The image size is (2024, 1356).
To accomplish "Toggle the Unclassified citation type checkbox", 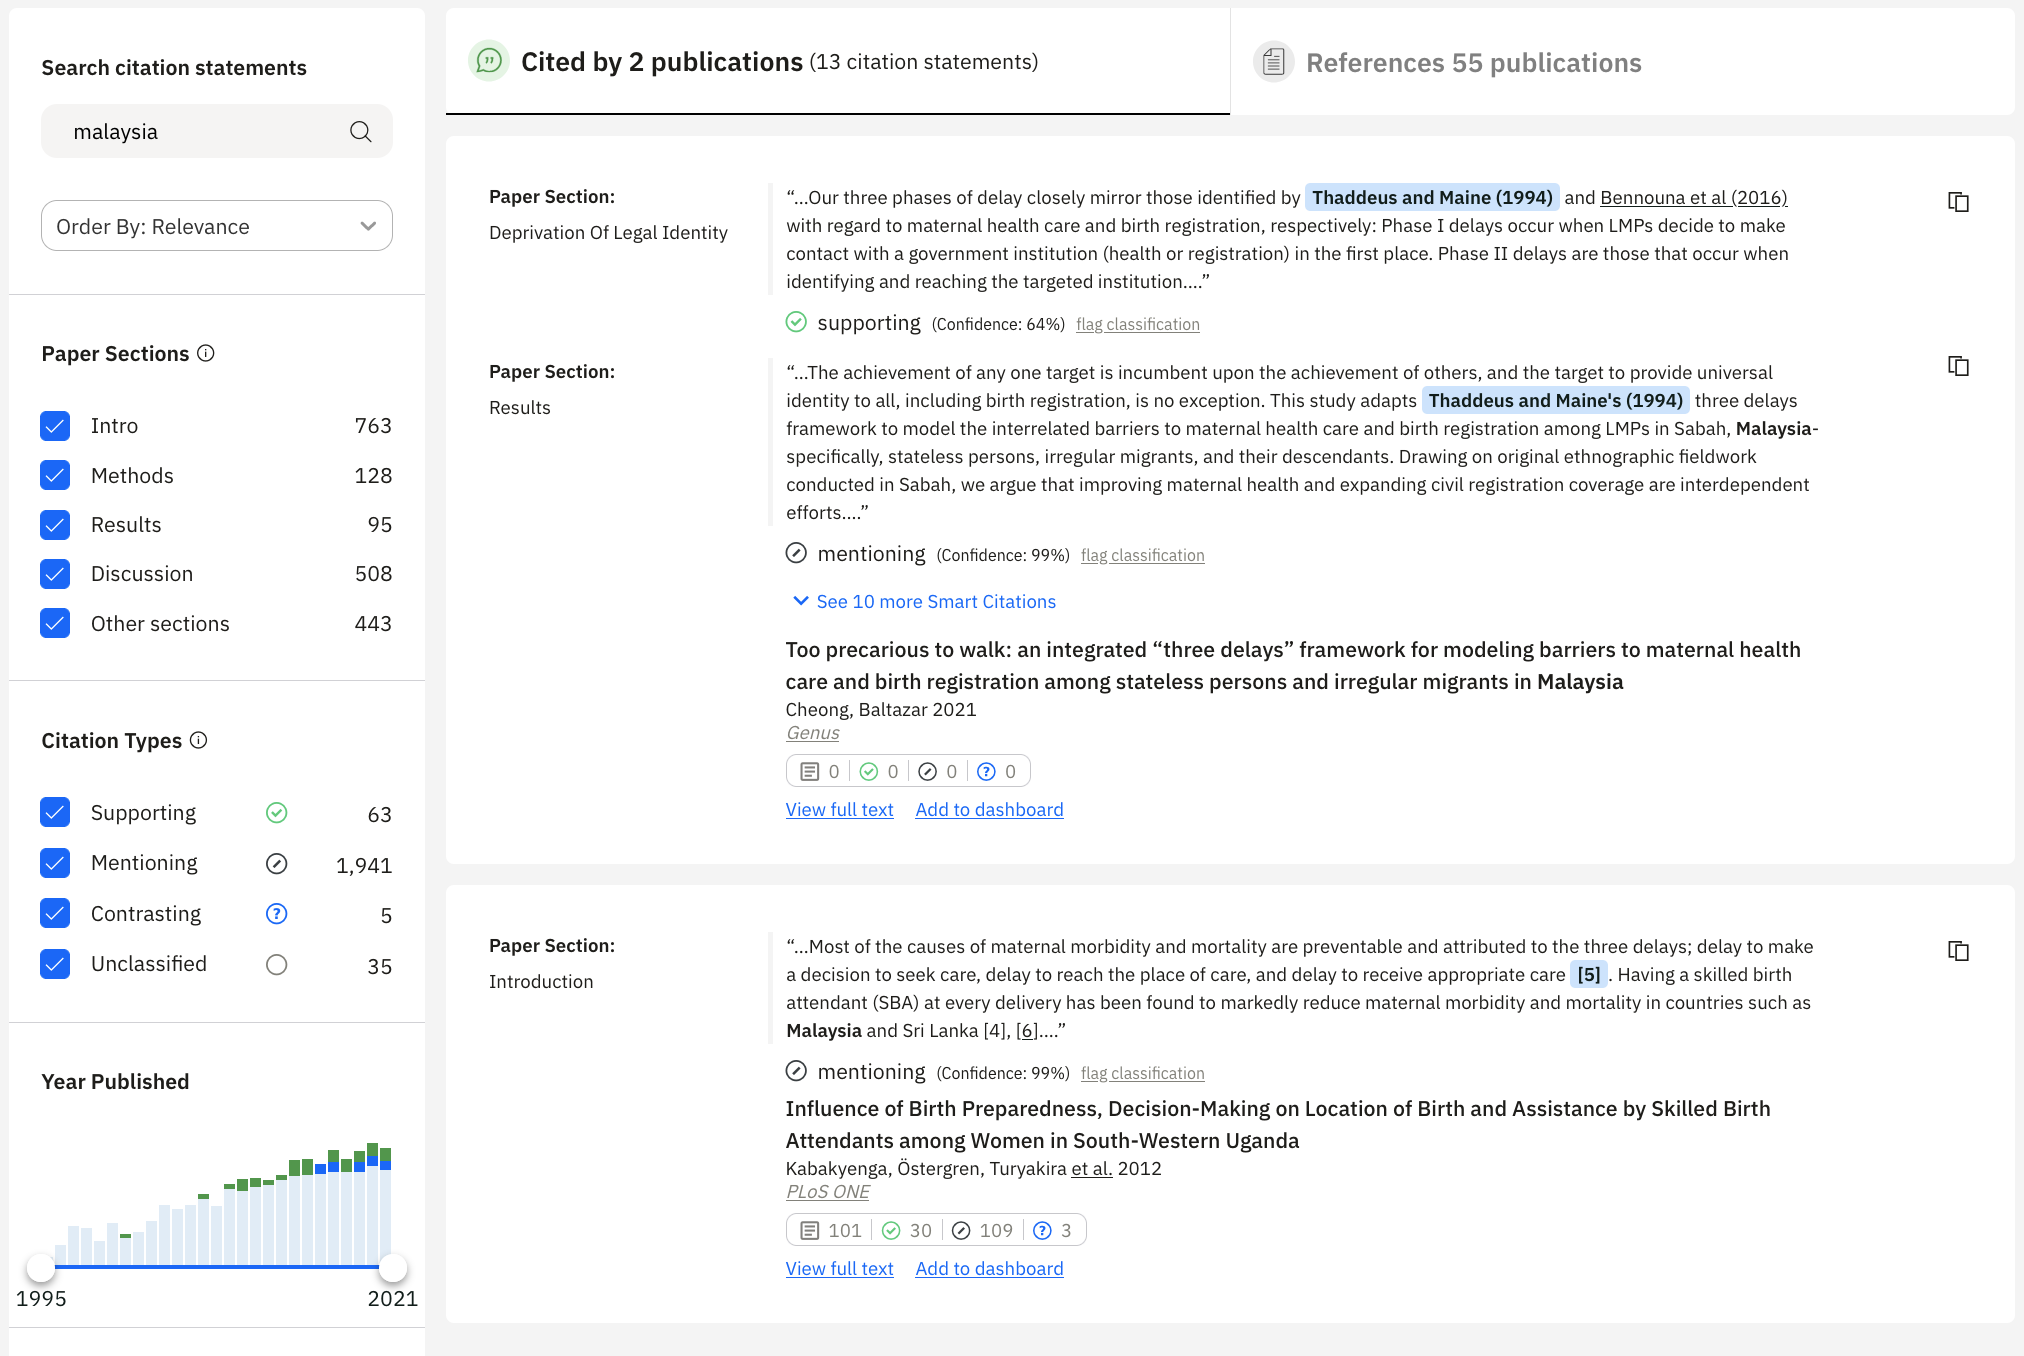I will 55,964.
